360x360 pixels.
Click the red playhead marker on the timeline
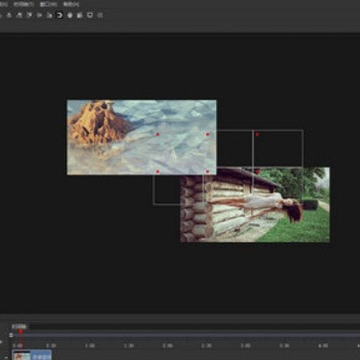click(21, 331)
